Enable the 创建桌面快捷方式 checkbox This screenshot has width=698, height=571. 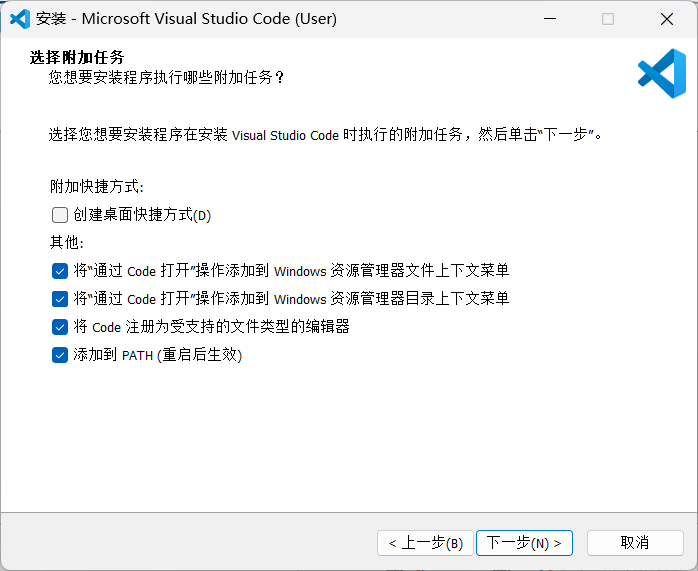coord(60,215)
